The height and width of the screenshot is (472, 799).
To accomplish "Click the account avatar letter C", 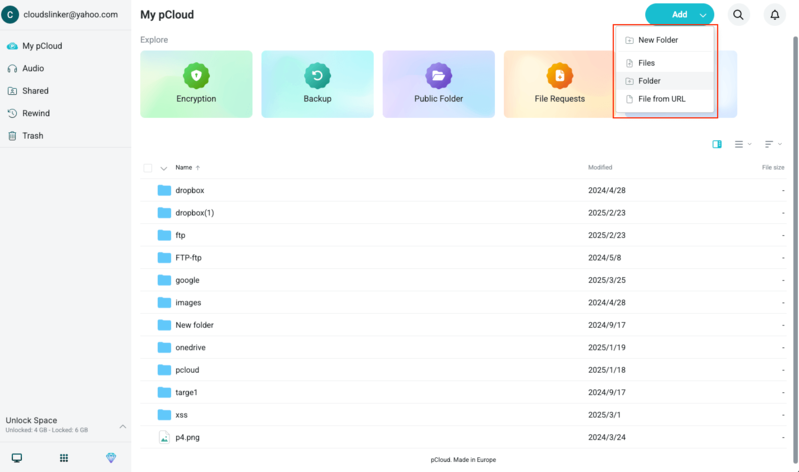I will point(10,14).
